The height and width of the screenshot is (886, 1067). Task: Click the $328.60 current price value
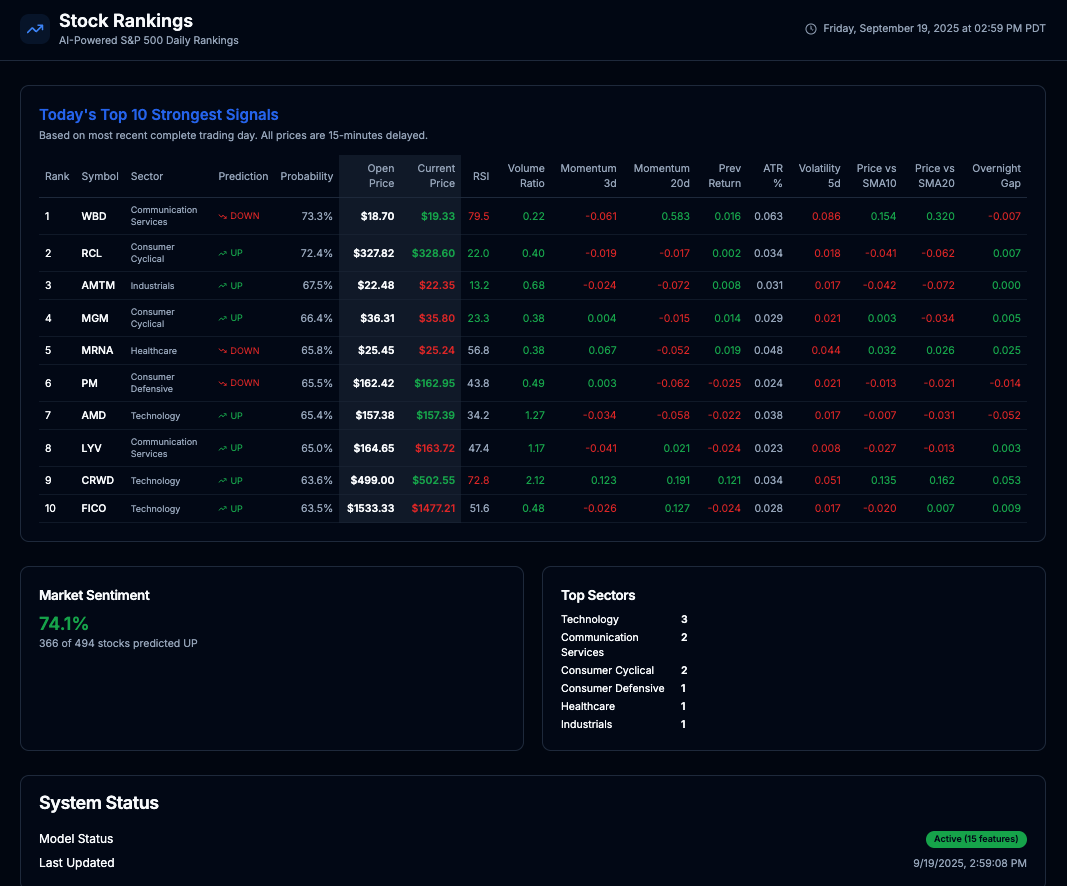click(x=433, y=253)
